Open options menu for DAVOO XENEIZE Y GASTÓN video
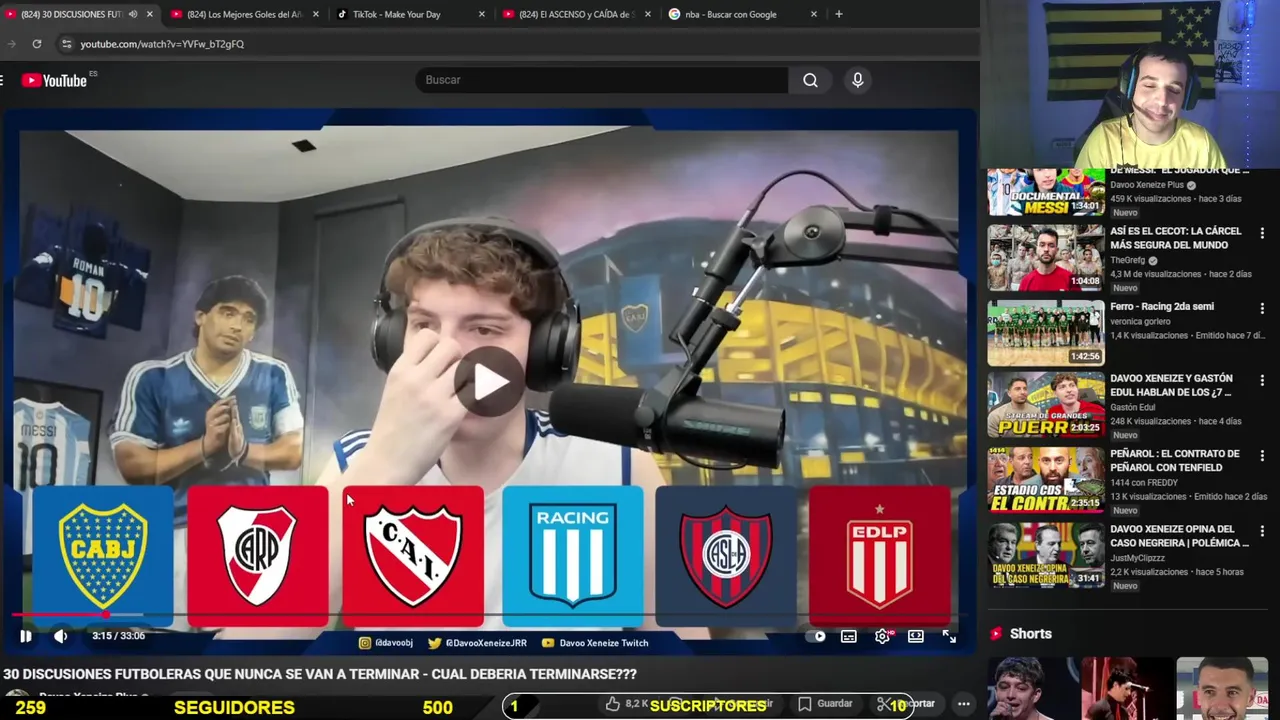 tap(1262, 380)
